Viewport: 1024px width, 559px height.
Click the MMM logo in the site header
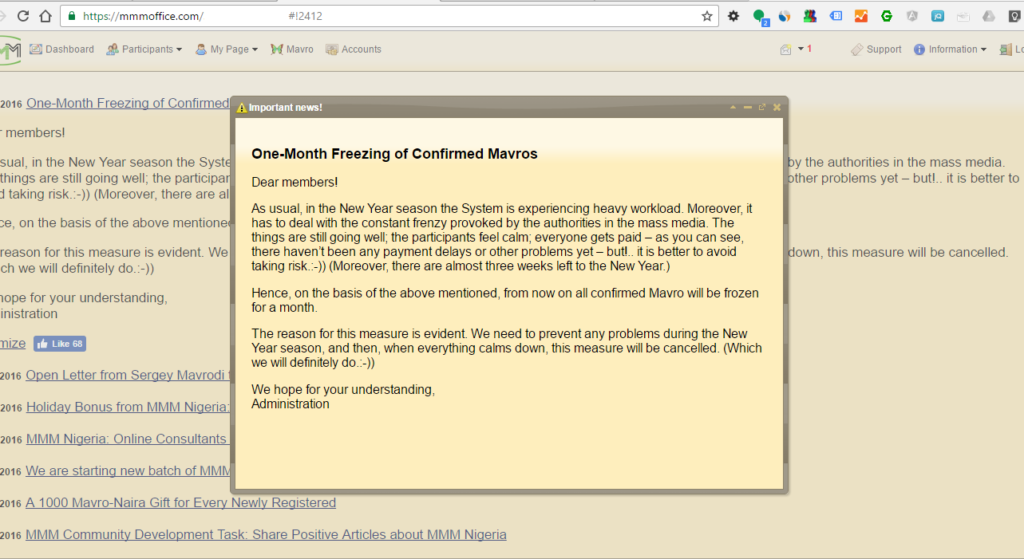click(x=10, y=50)
